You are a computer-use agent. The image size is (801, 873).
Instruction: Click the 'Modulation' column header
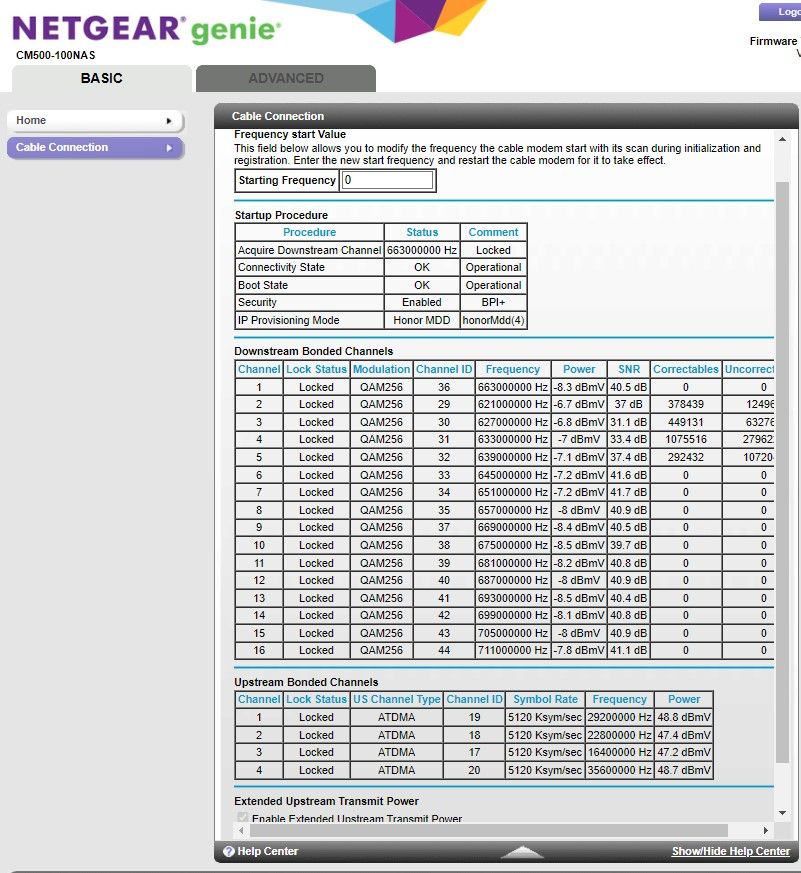pyautogui.click(x=381, y=369)
